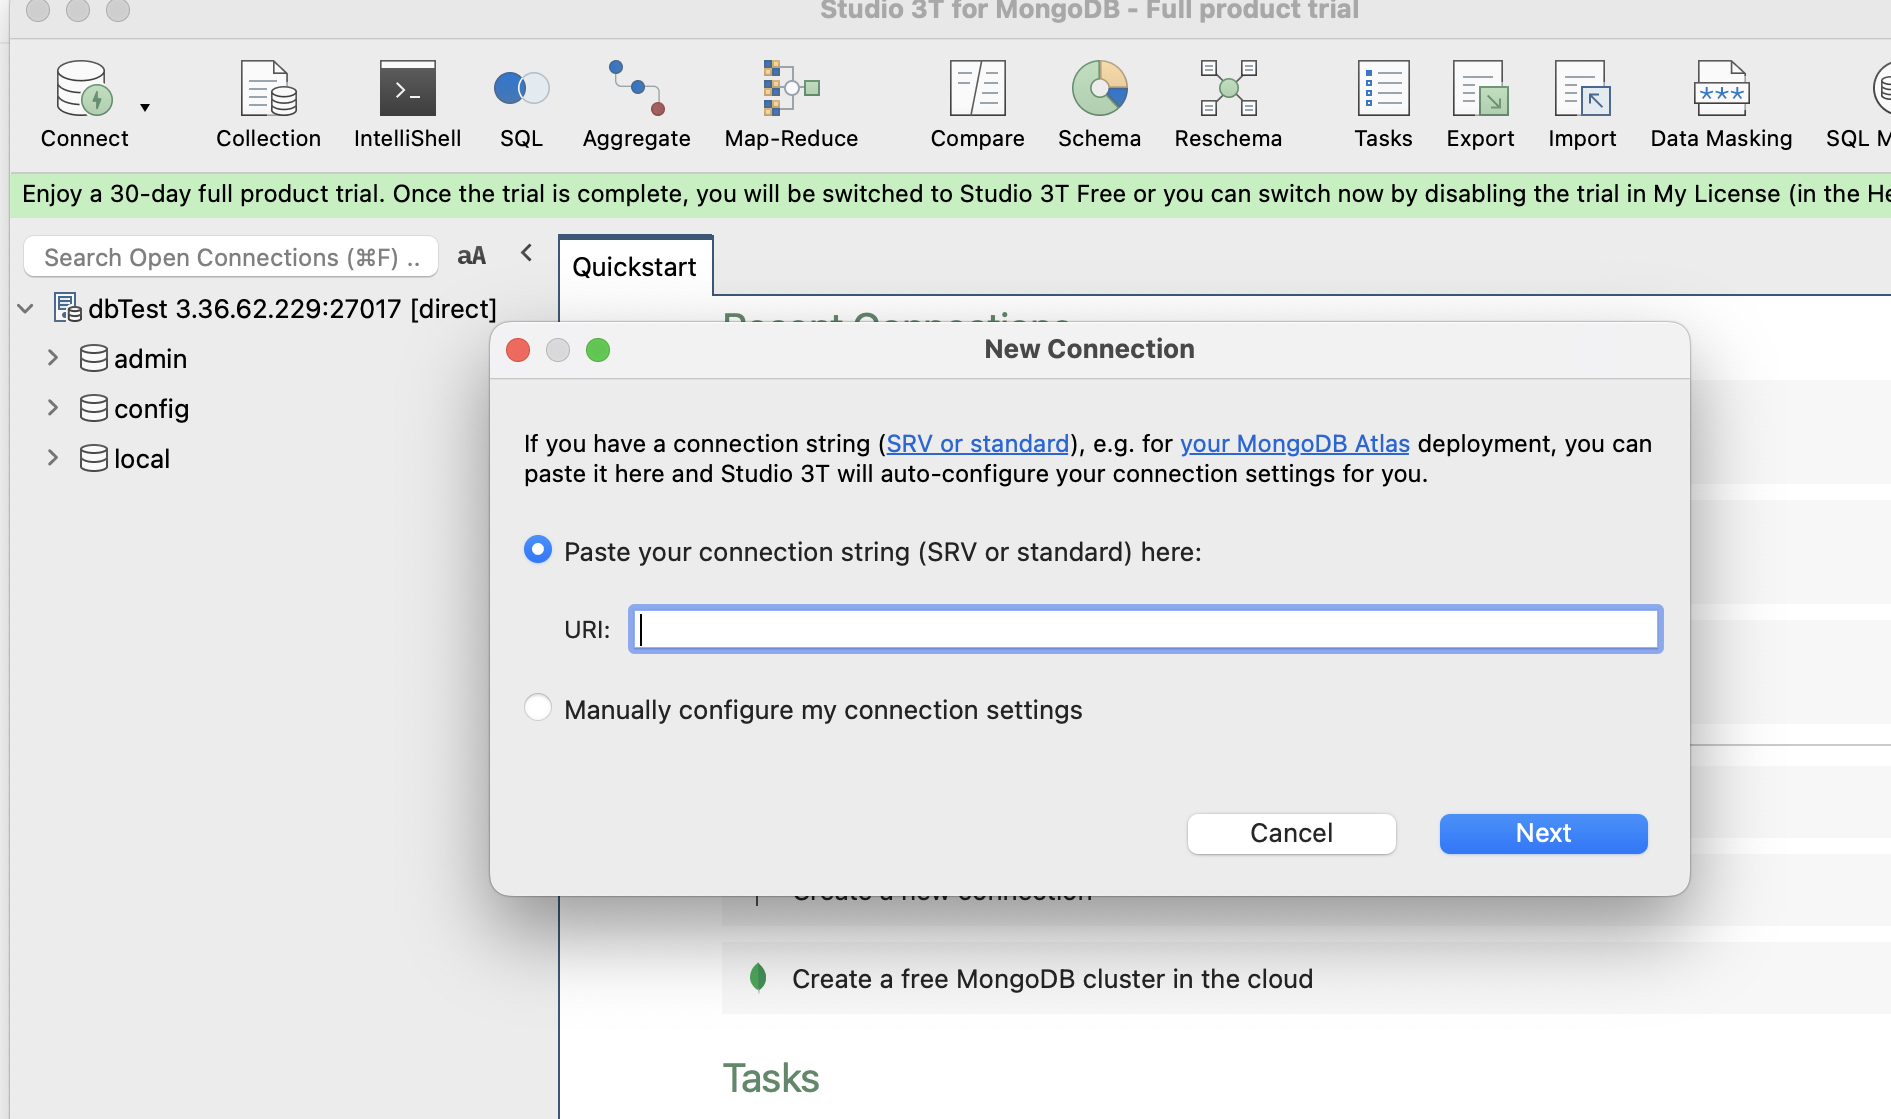
Task: Open the Schema explorer
Action: [x=1099, y=104]
